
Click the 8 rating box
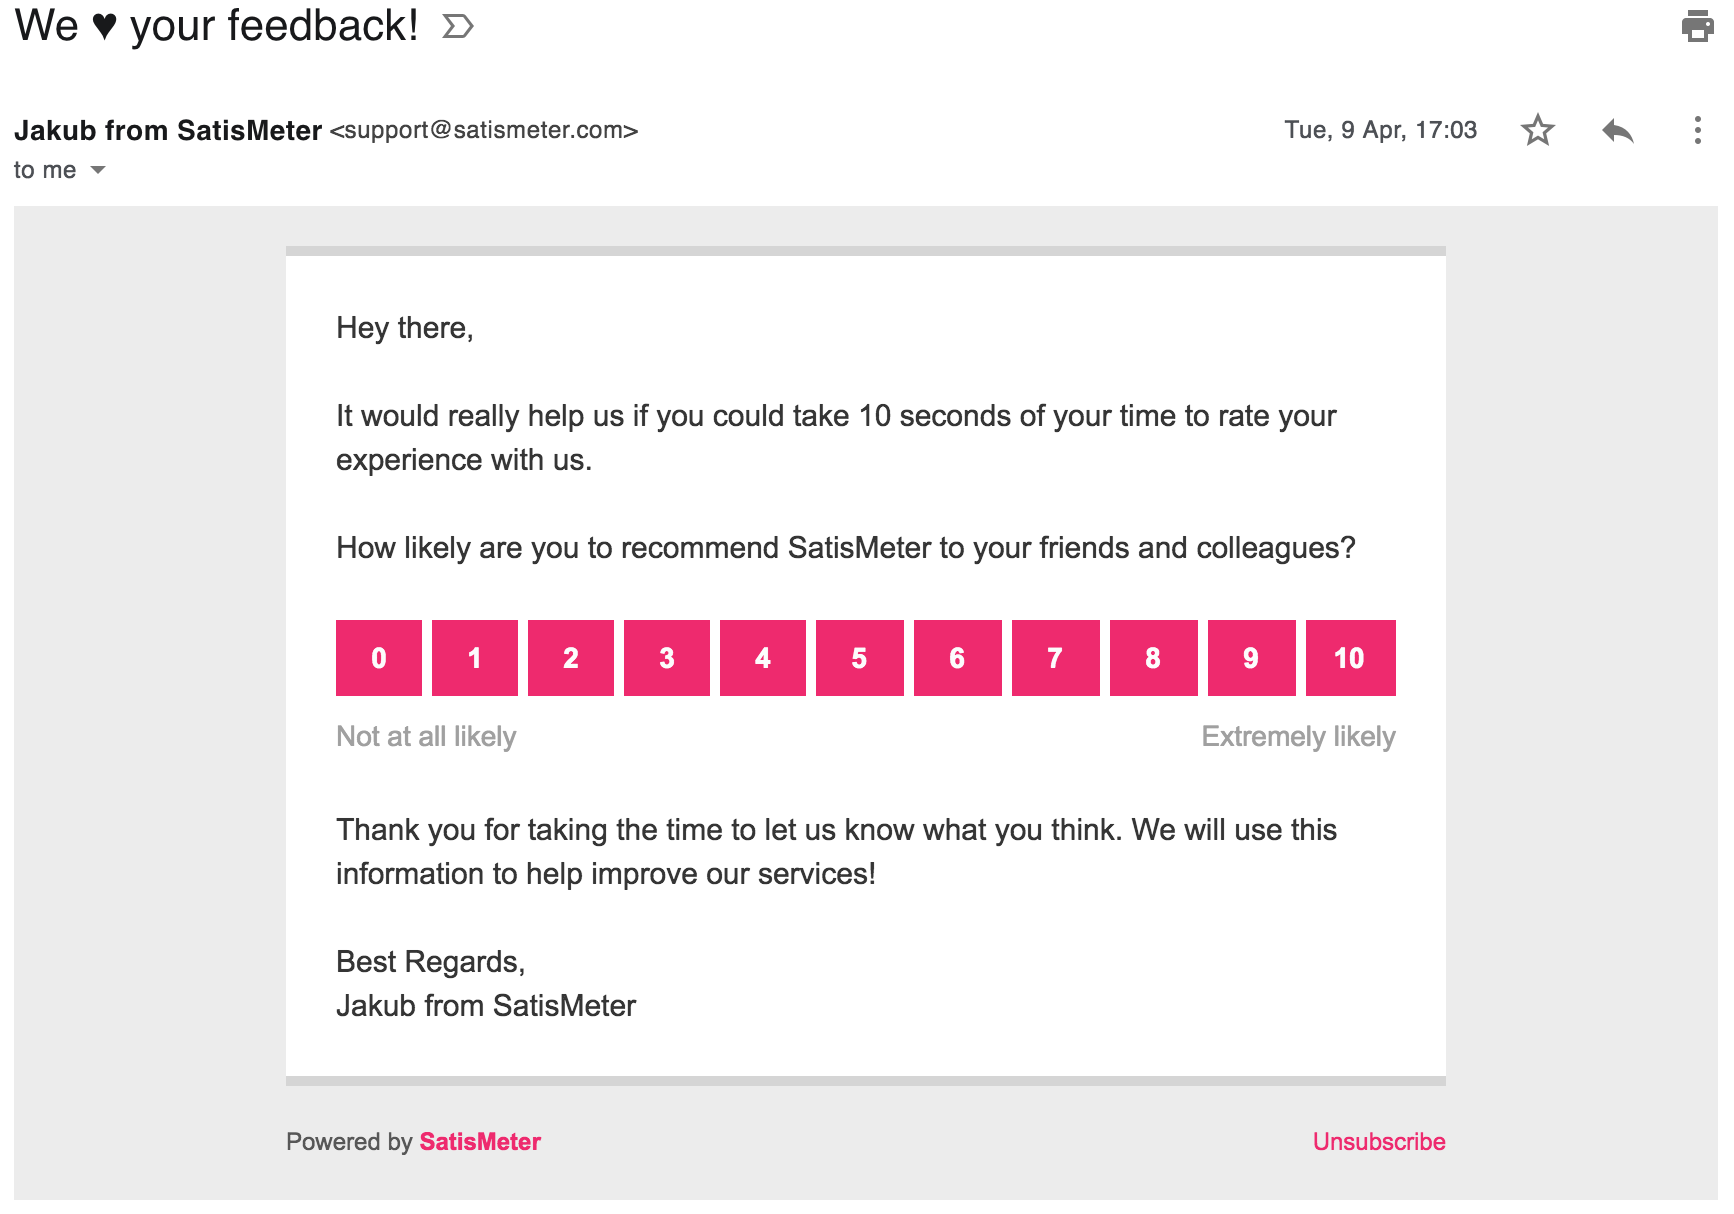1154,658
